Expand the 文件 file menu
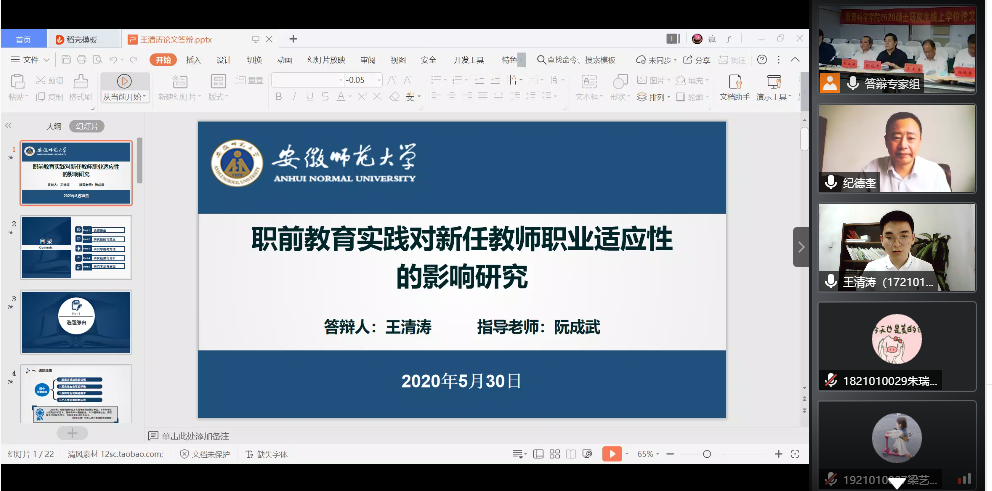 click(x=28, y=60)
